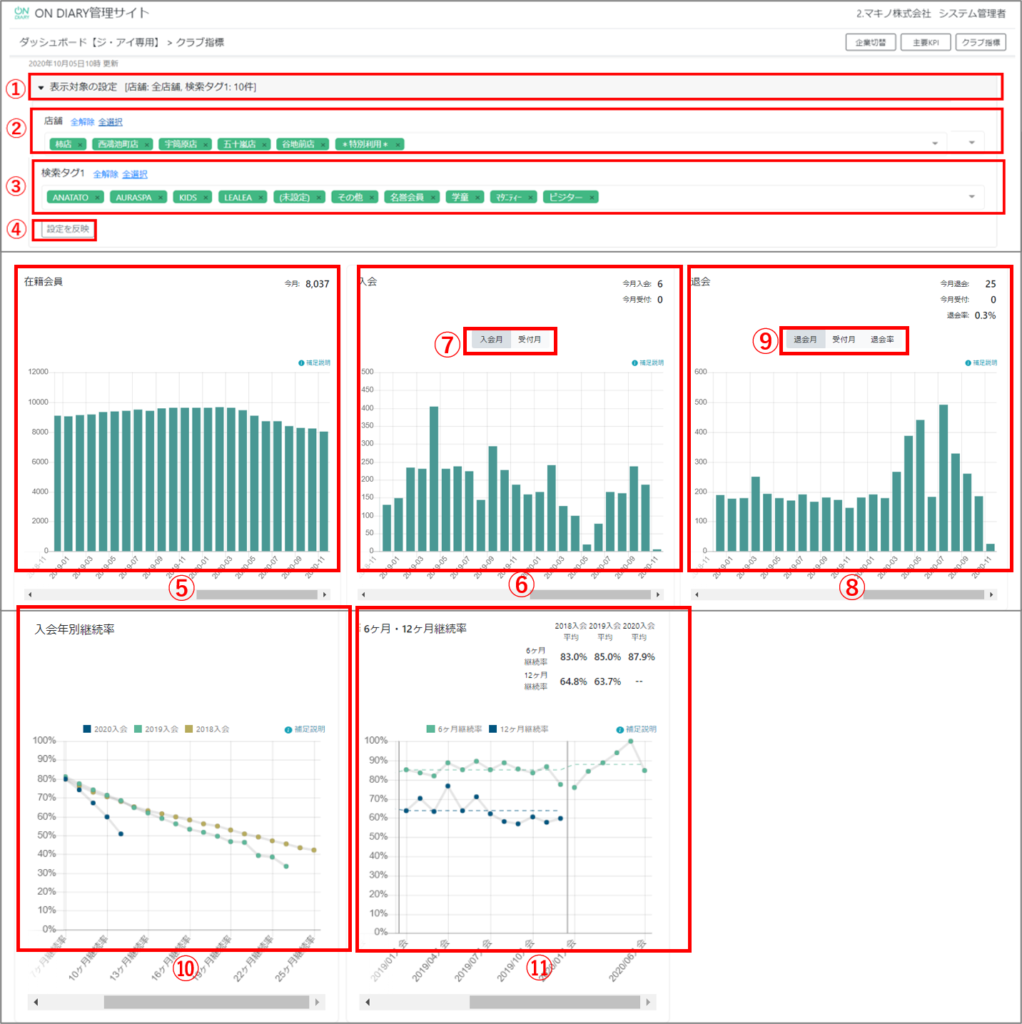Open the 検索タグ1 dropdown arrow
This screenshot has height=1024, width=1022.
click(x=971, y=197)
